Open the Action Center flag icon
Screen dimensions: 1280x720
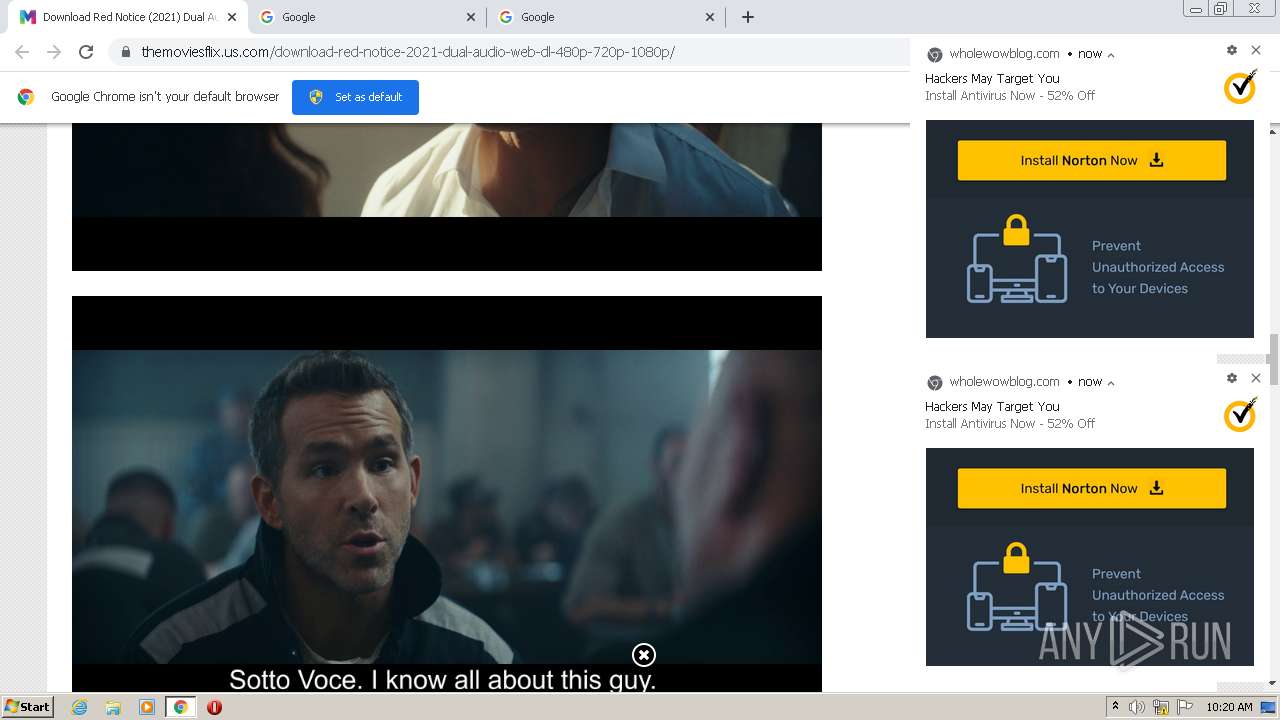coord(1185,707)
